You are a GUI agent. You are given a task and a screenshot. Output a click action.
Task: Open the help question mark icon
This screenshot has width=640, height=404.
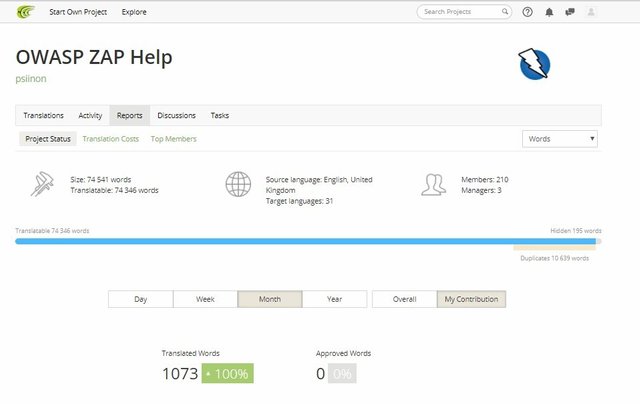tap(528, 12)
